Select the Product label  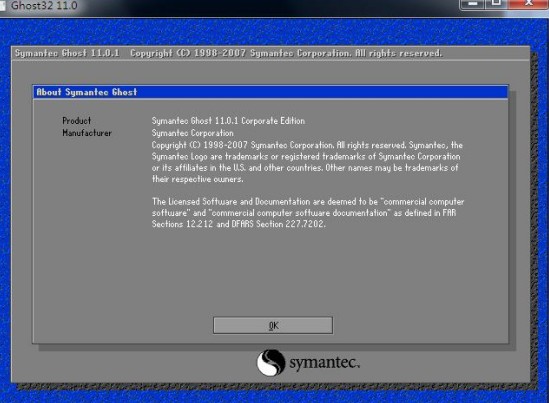[x=76, y=121]
